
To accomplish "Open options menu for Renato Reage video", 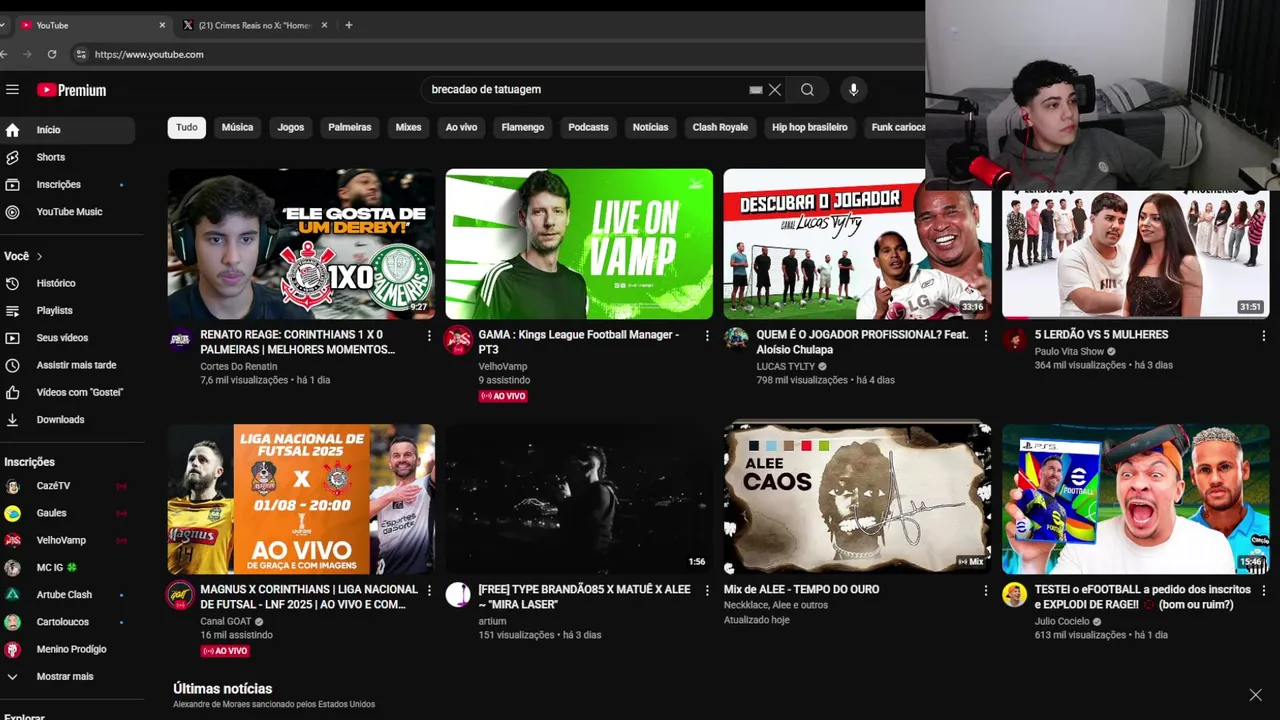I will [429, 336].
